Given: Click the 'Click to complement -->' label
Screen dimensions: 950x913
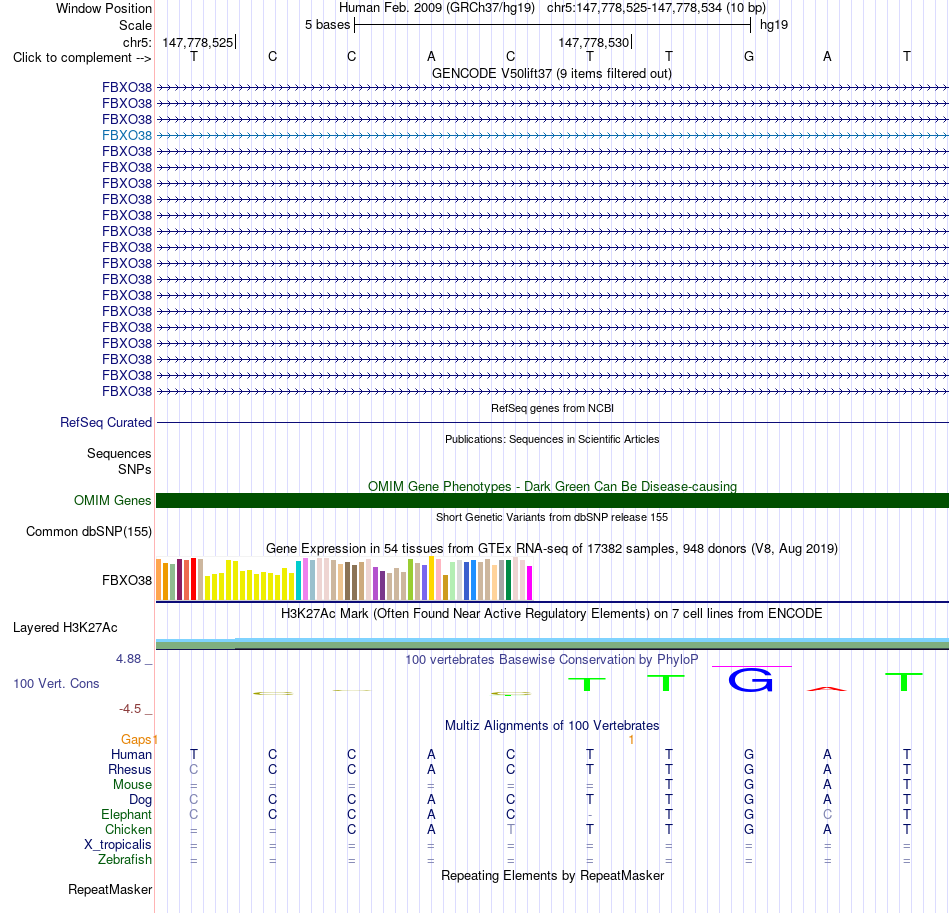Looking at the screenshot, I should point(82,58).
